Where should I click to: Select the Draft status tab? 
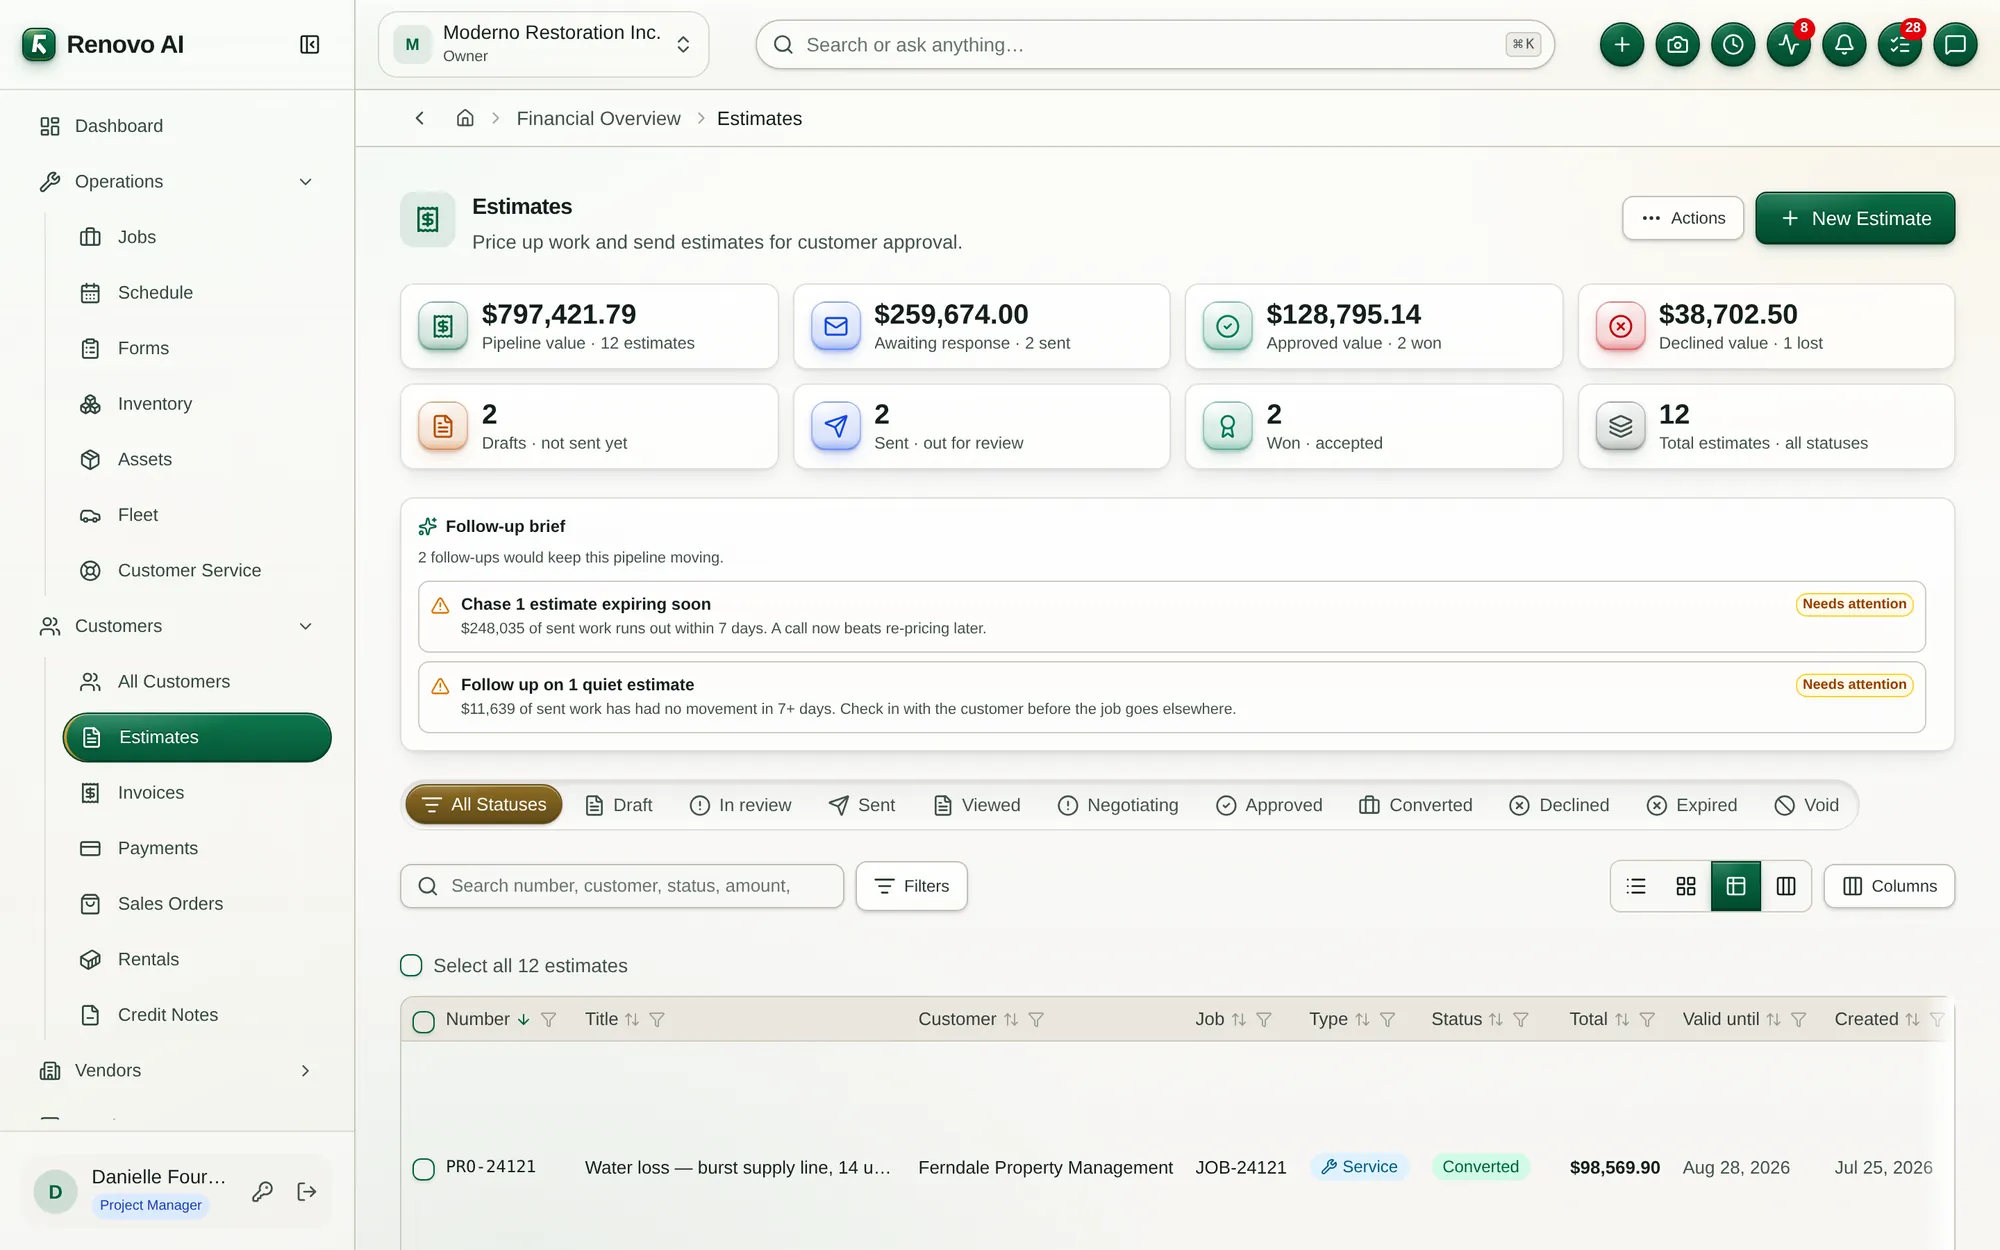pos(619,805)
